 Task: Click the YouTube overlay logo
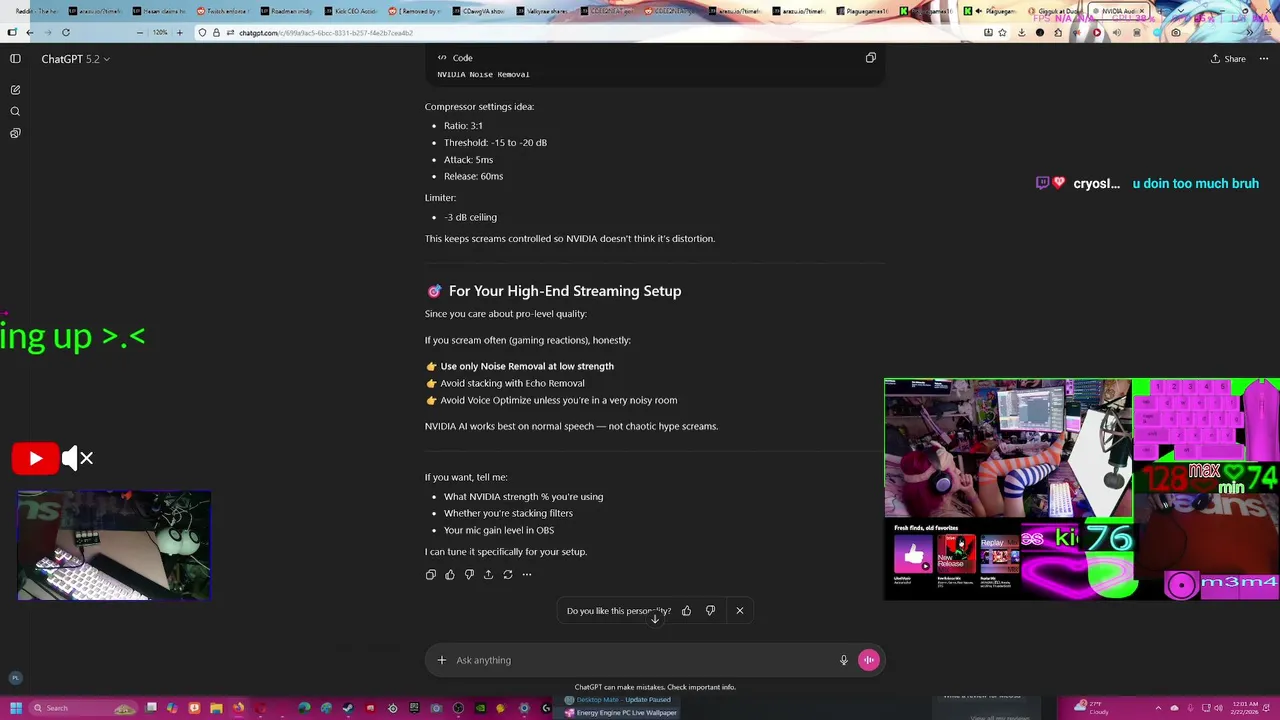point(35,459)
